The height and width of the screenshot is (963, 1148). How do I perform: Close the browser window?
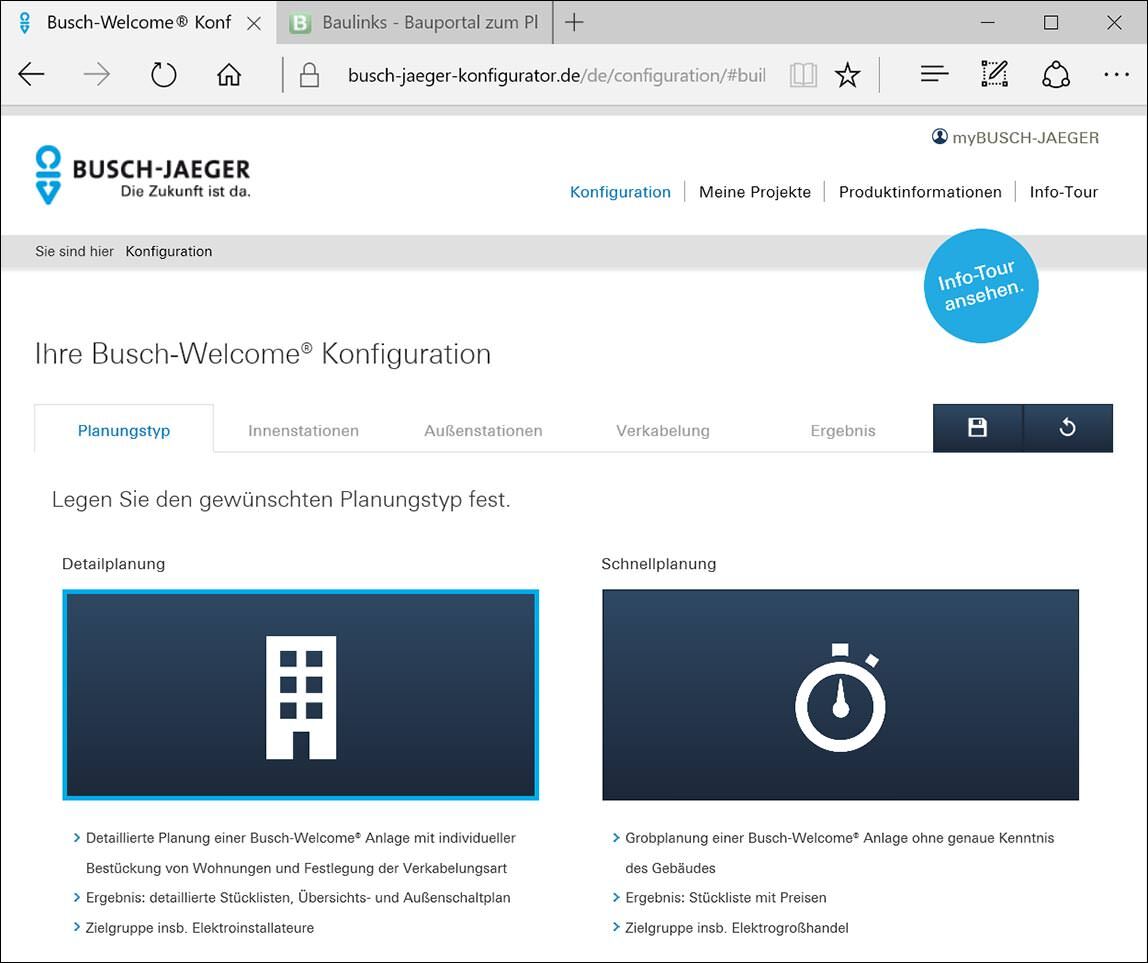point(1114,23)
